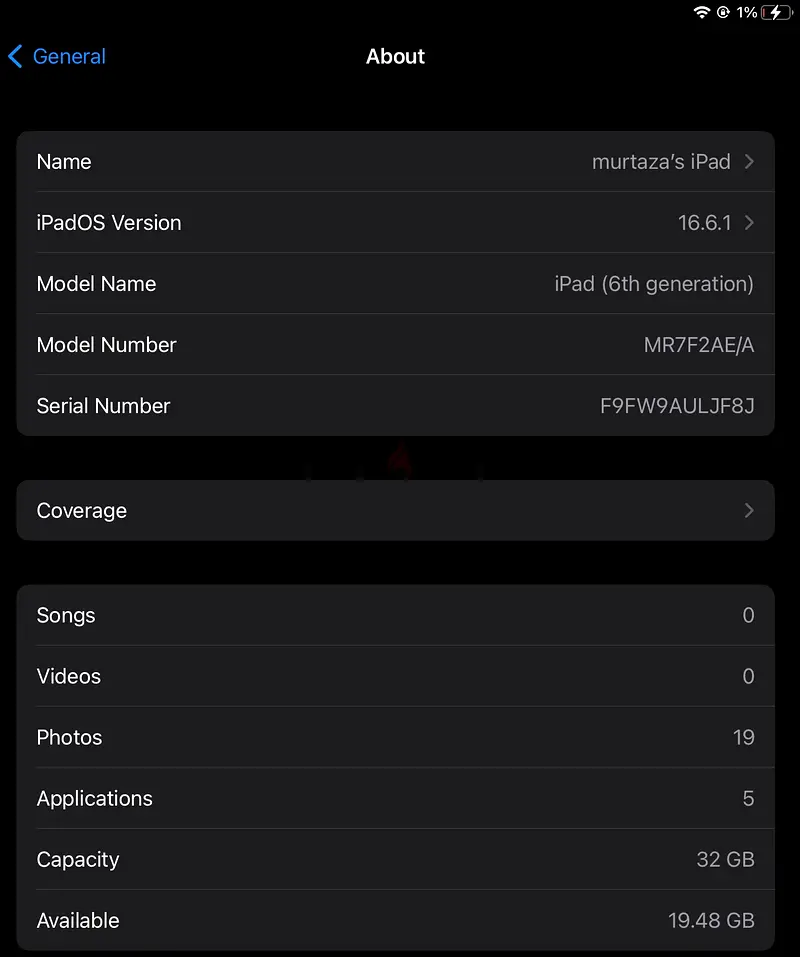Tap the Available 19.48 GB row
This screenshot has height=957, width=800.
coord(395,920)
